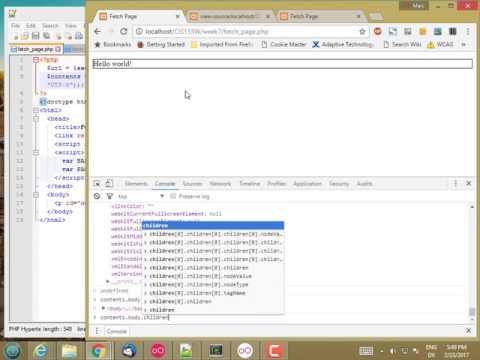The height and width of the screenshot is (360, 480).
Task: Expand the __proto__ object triangle in console
Action: pos(108,282)
